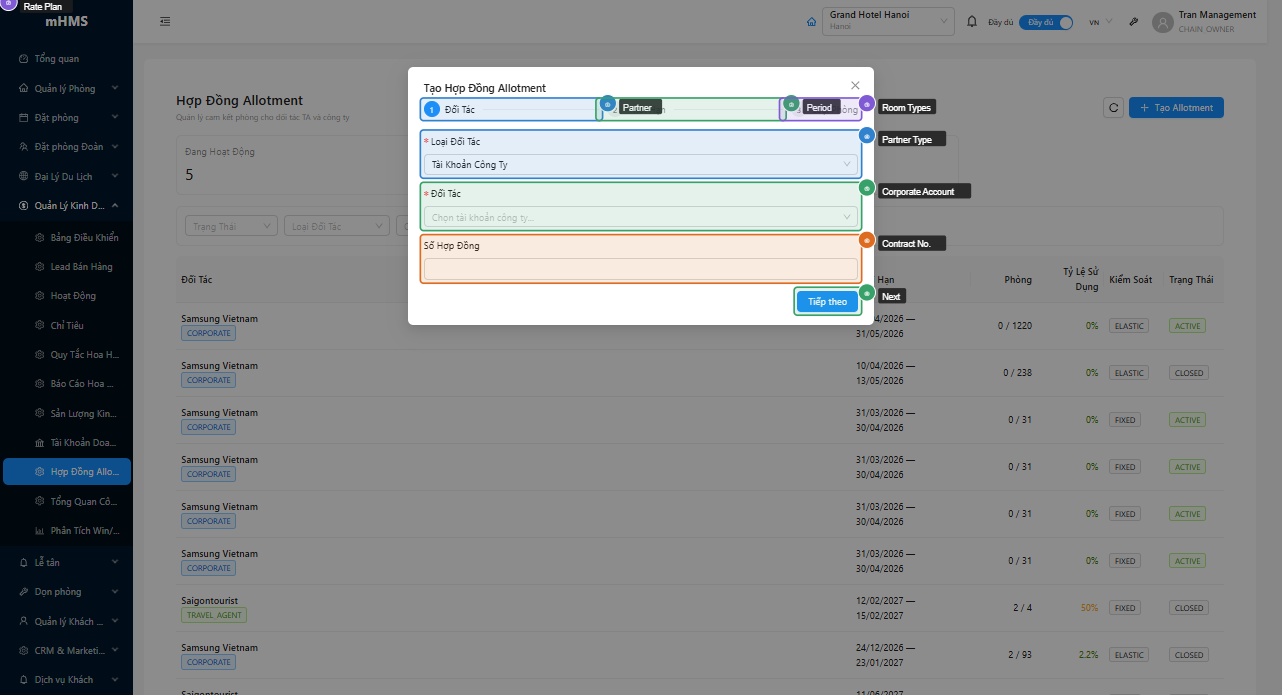Open the VN language dropdown
Viewport: 1282px width, 695px height.
[1101, 22]
